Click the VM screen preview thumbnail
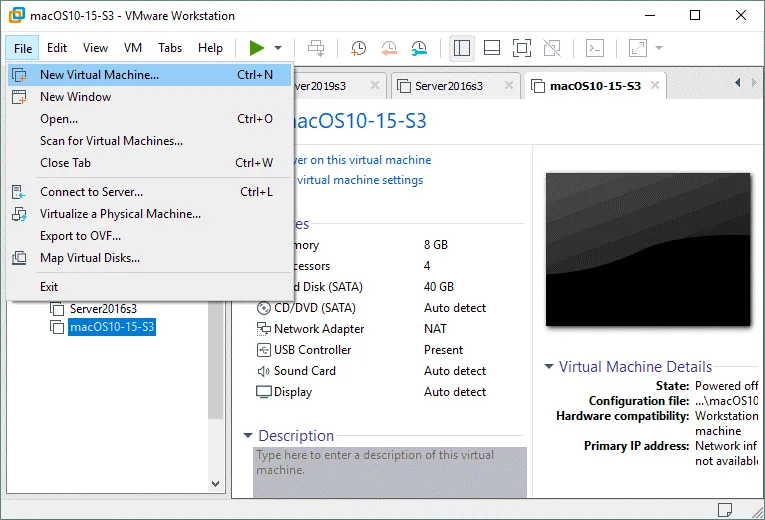The image size is (765, 520). [x=647, y=252]
